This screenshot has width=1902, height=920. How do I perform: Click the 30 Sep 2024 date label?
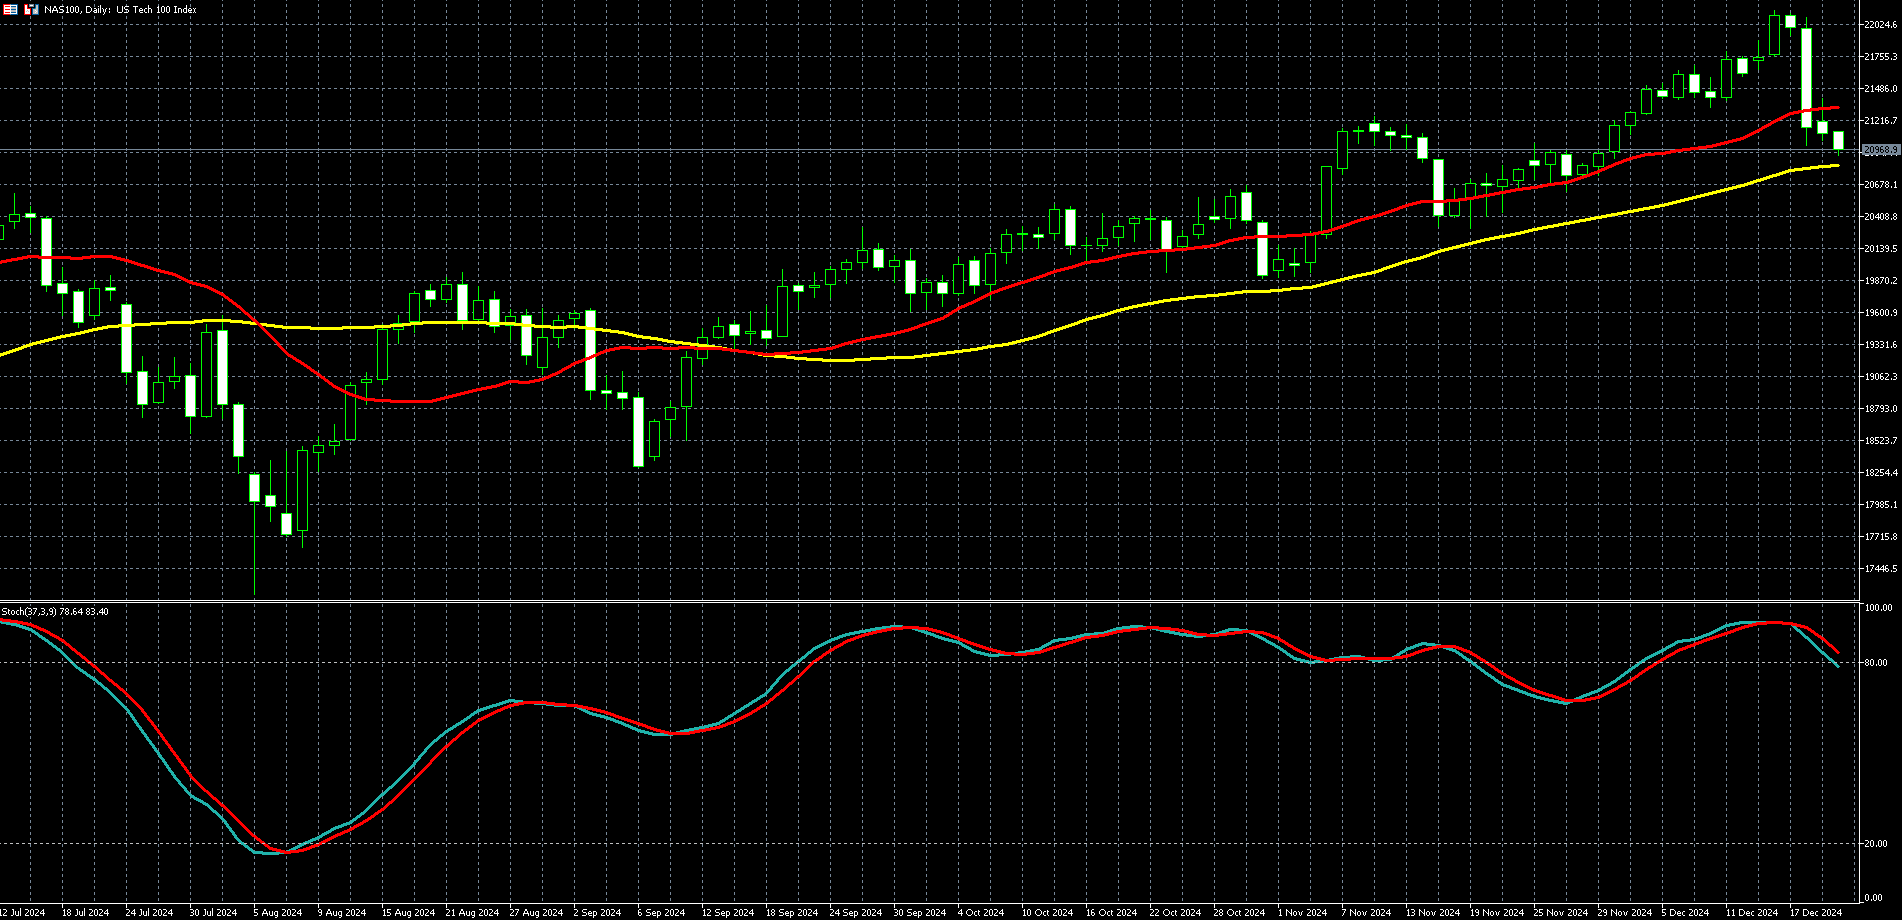click(x=920, y=913)
